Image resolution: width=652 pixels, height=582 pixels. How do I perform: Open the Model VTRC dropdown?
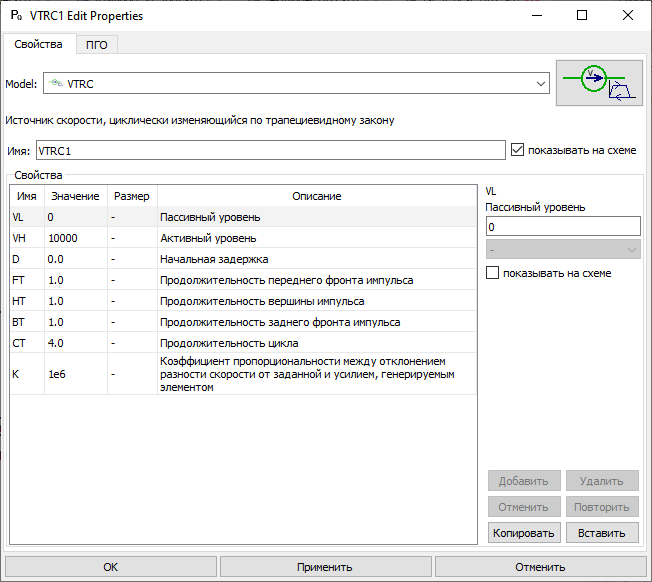tap(296, 84)
